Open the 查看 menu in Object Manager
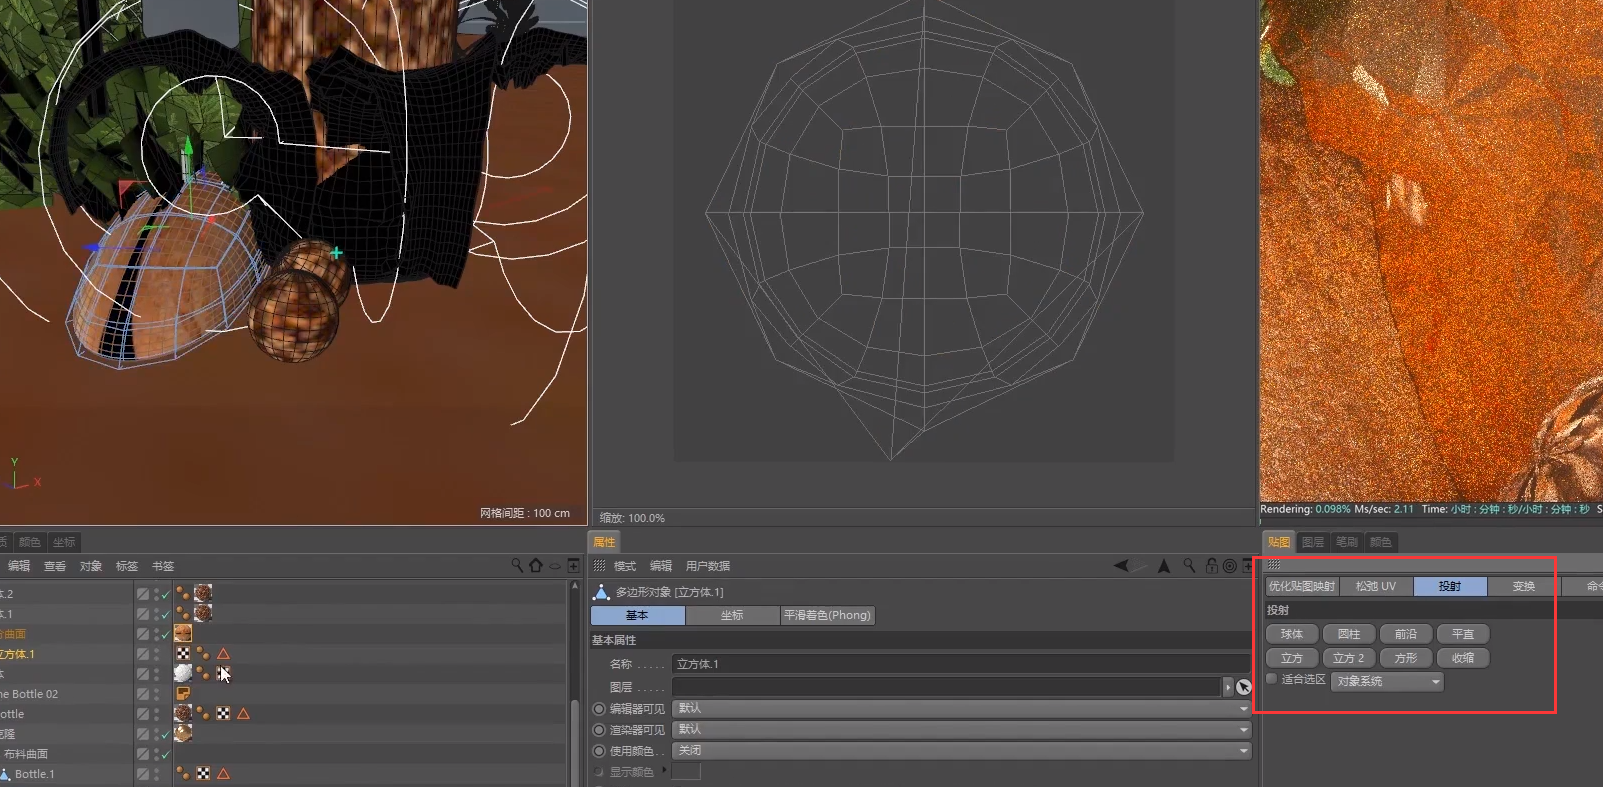Screen dimensions: 1603x787 55,566
